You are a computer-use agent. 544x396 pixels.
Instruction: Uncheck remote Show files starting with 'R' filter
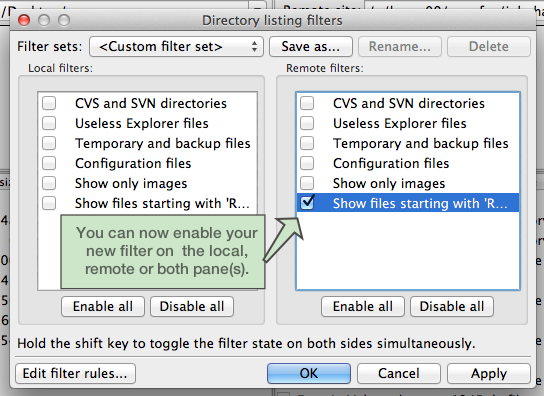click(307, 202)
